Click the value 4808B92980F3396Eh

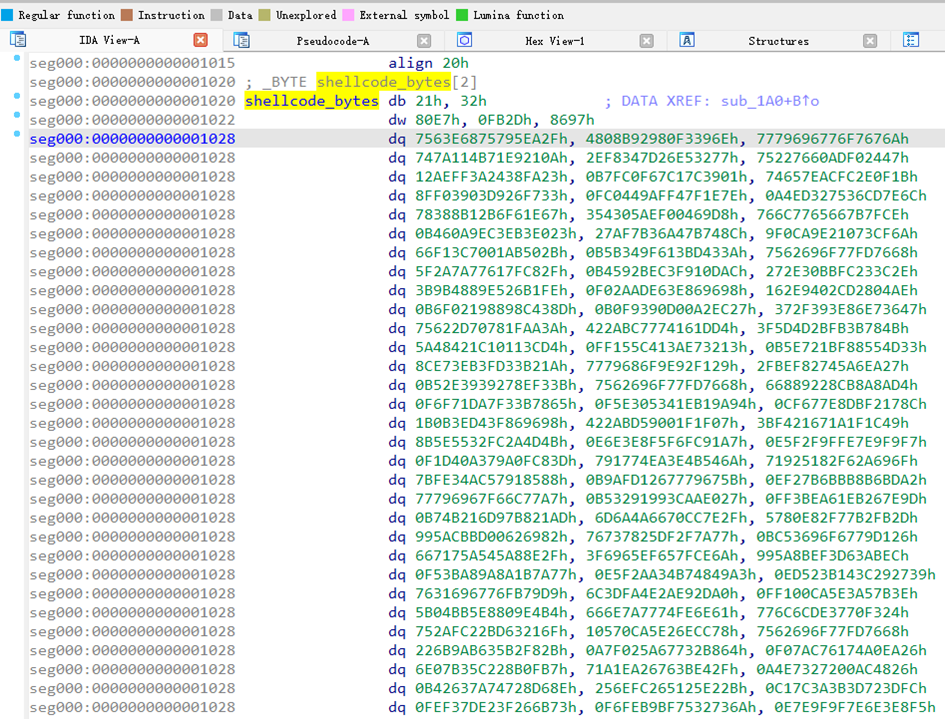point(662,139)
